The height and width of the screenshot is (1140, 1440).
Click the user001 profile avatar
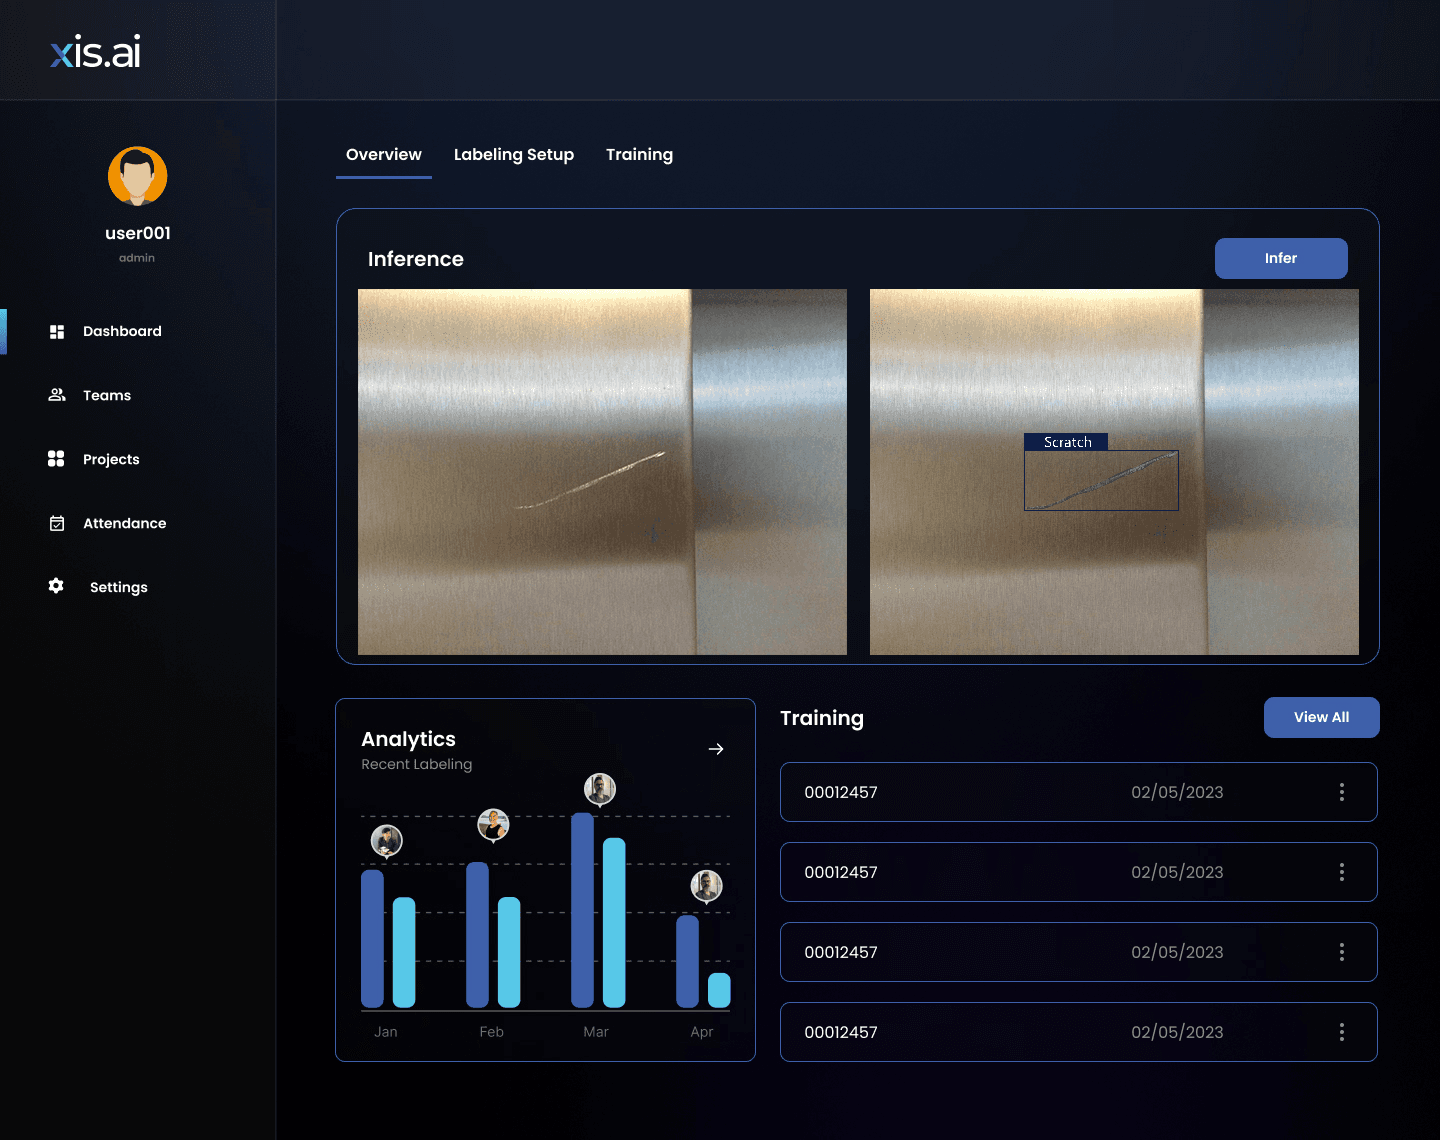point(137,176)
